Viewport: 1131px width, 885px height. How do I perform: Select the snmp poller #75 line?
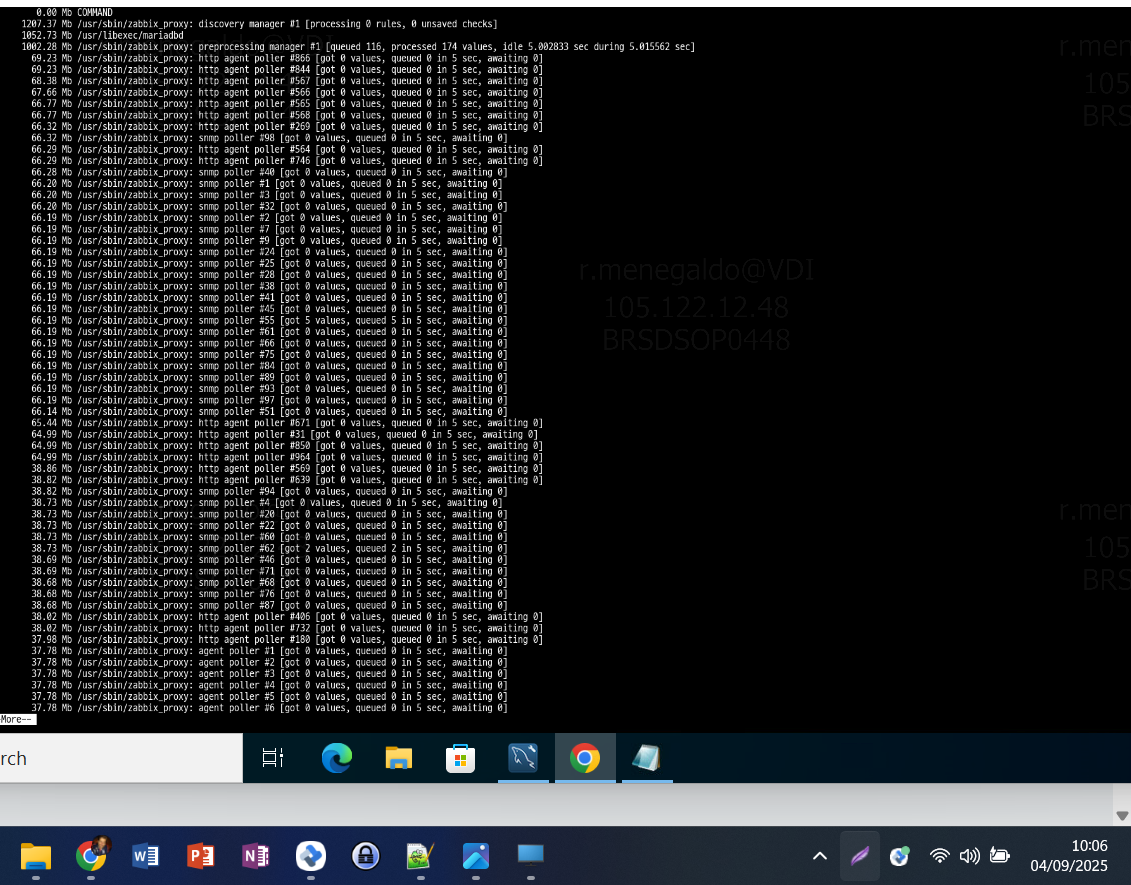(x=269, y=354)
